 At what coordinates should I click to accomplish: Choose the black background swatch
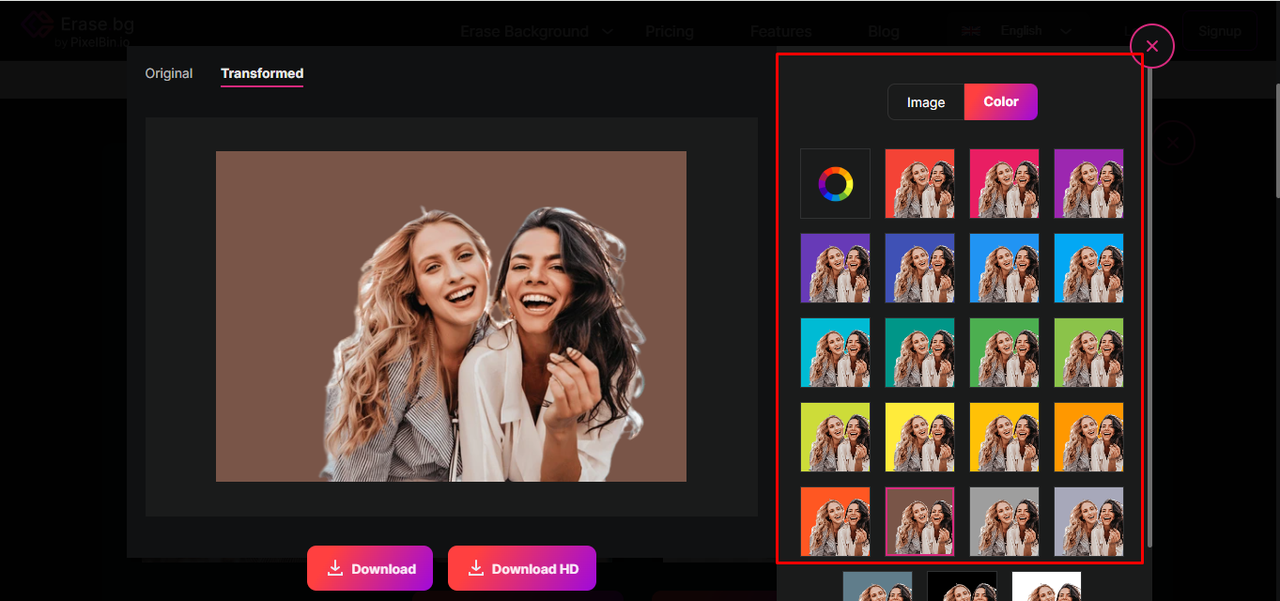point(962,586)
